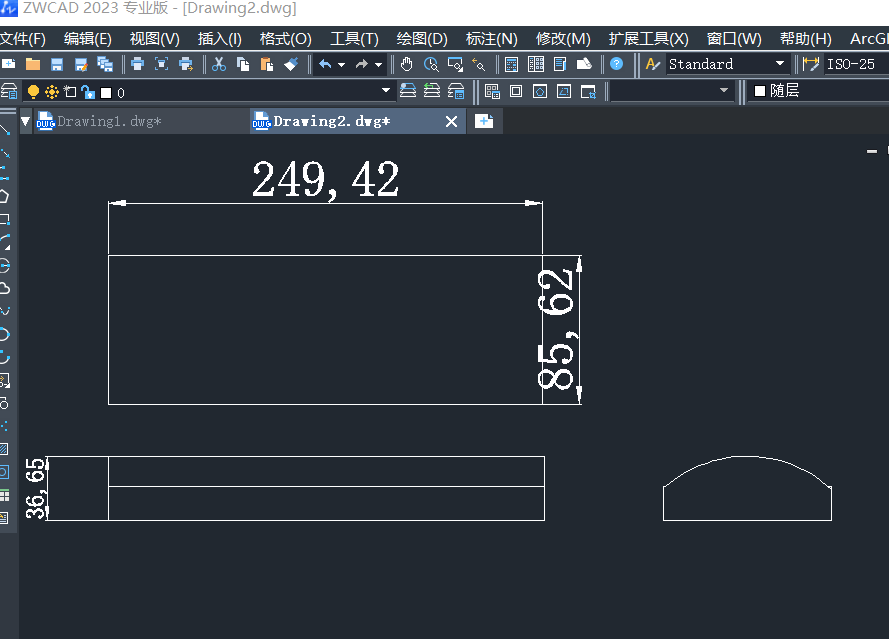Click the Layer Previous icon
The width and height of the screenshot is (889, 639).
point(432,91)
